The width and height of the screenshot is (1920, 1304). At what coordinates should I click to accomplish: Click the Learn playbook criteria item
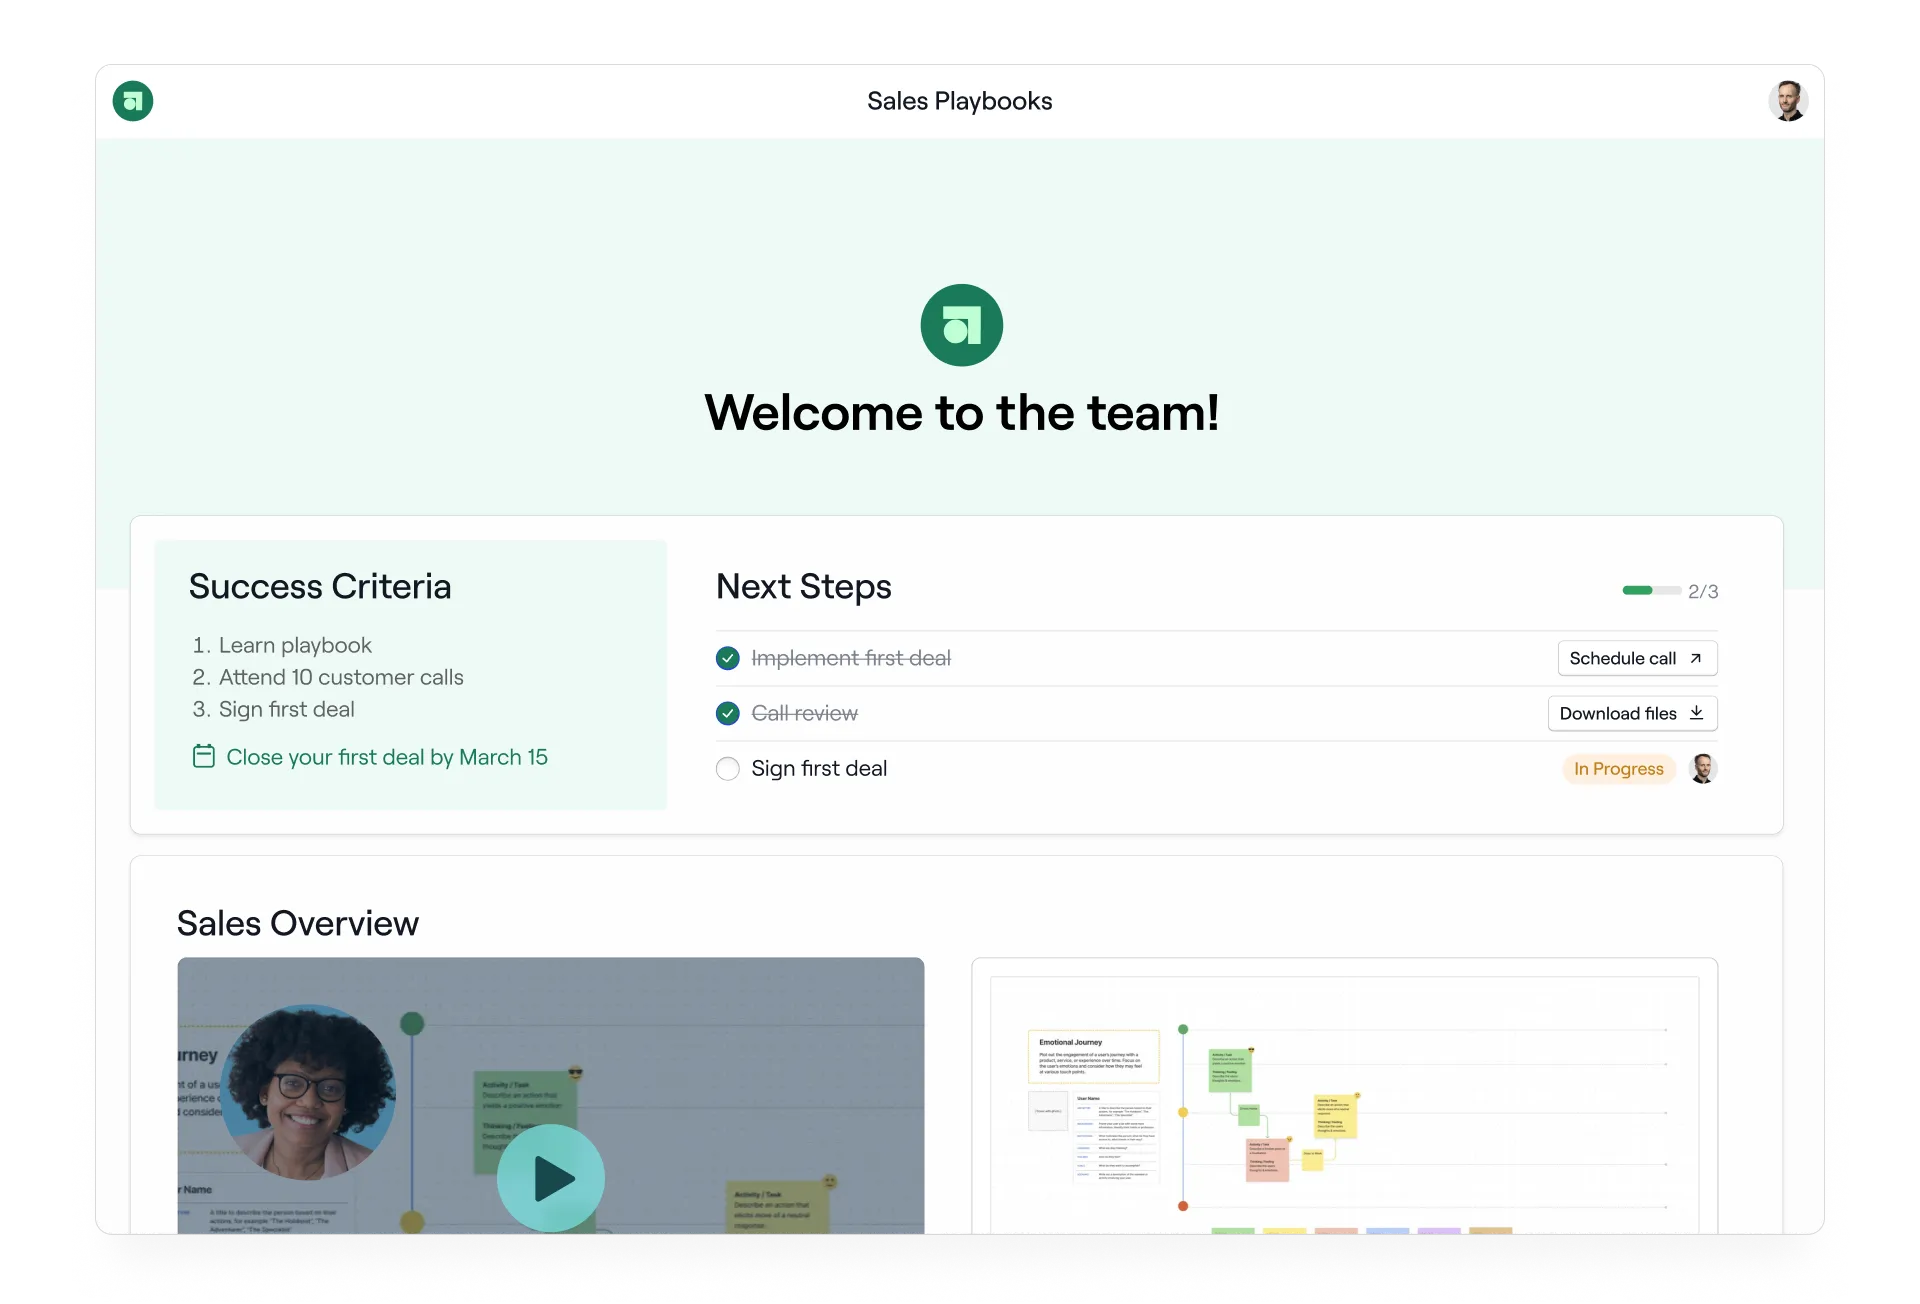tap(295, 645)
